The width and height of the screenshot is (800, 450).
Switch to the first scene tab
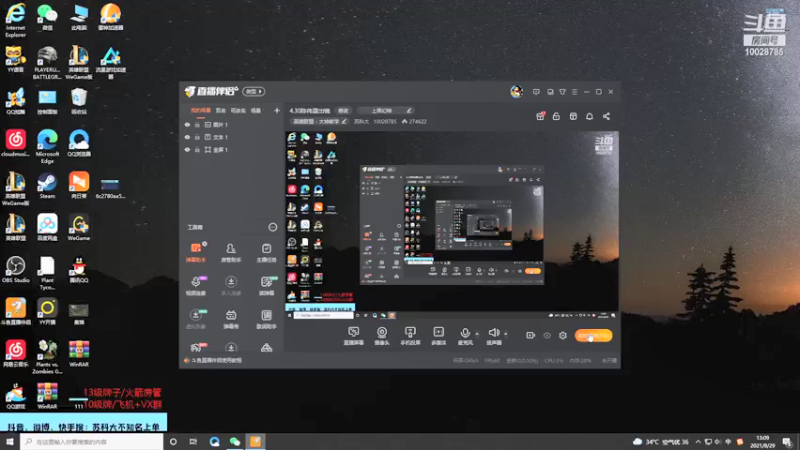point(201,110)
